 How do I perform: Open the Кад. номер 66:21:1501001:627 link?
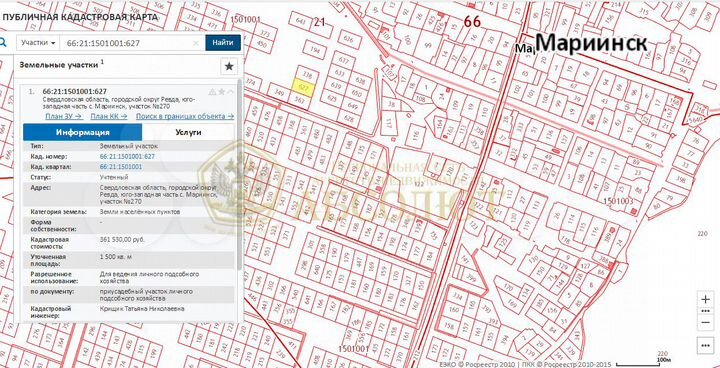pyautogui.click(x=127, y=156)
